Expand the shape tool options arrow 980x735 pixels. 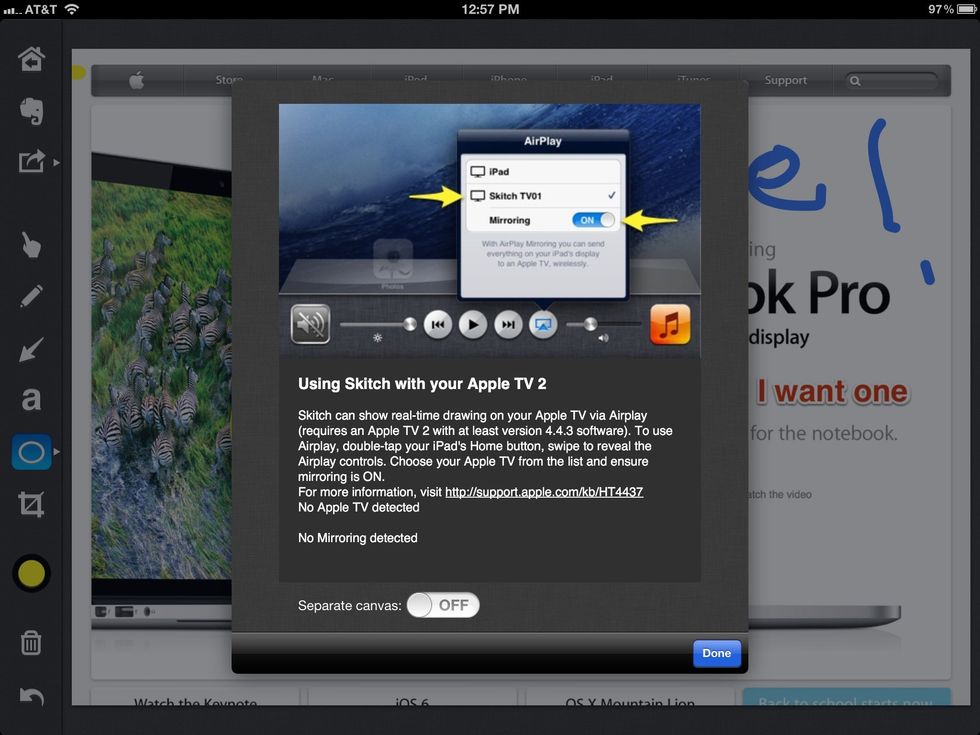click(57, 453)
